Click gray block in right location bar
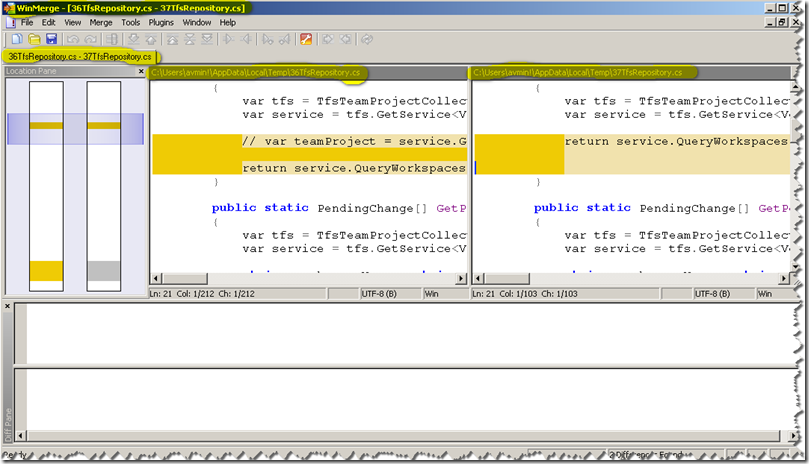The width and height of the screenshot is (809, 464). 104,271
